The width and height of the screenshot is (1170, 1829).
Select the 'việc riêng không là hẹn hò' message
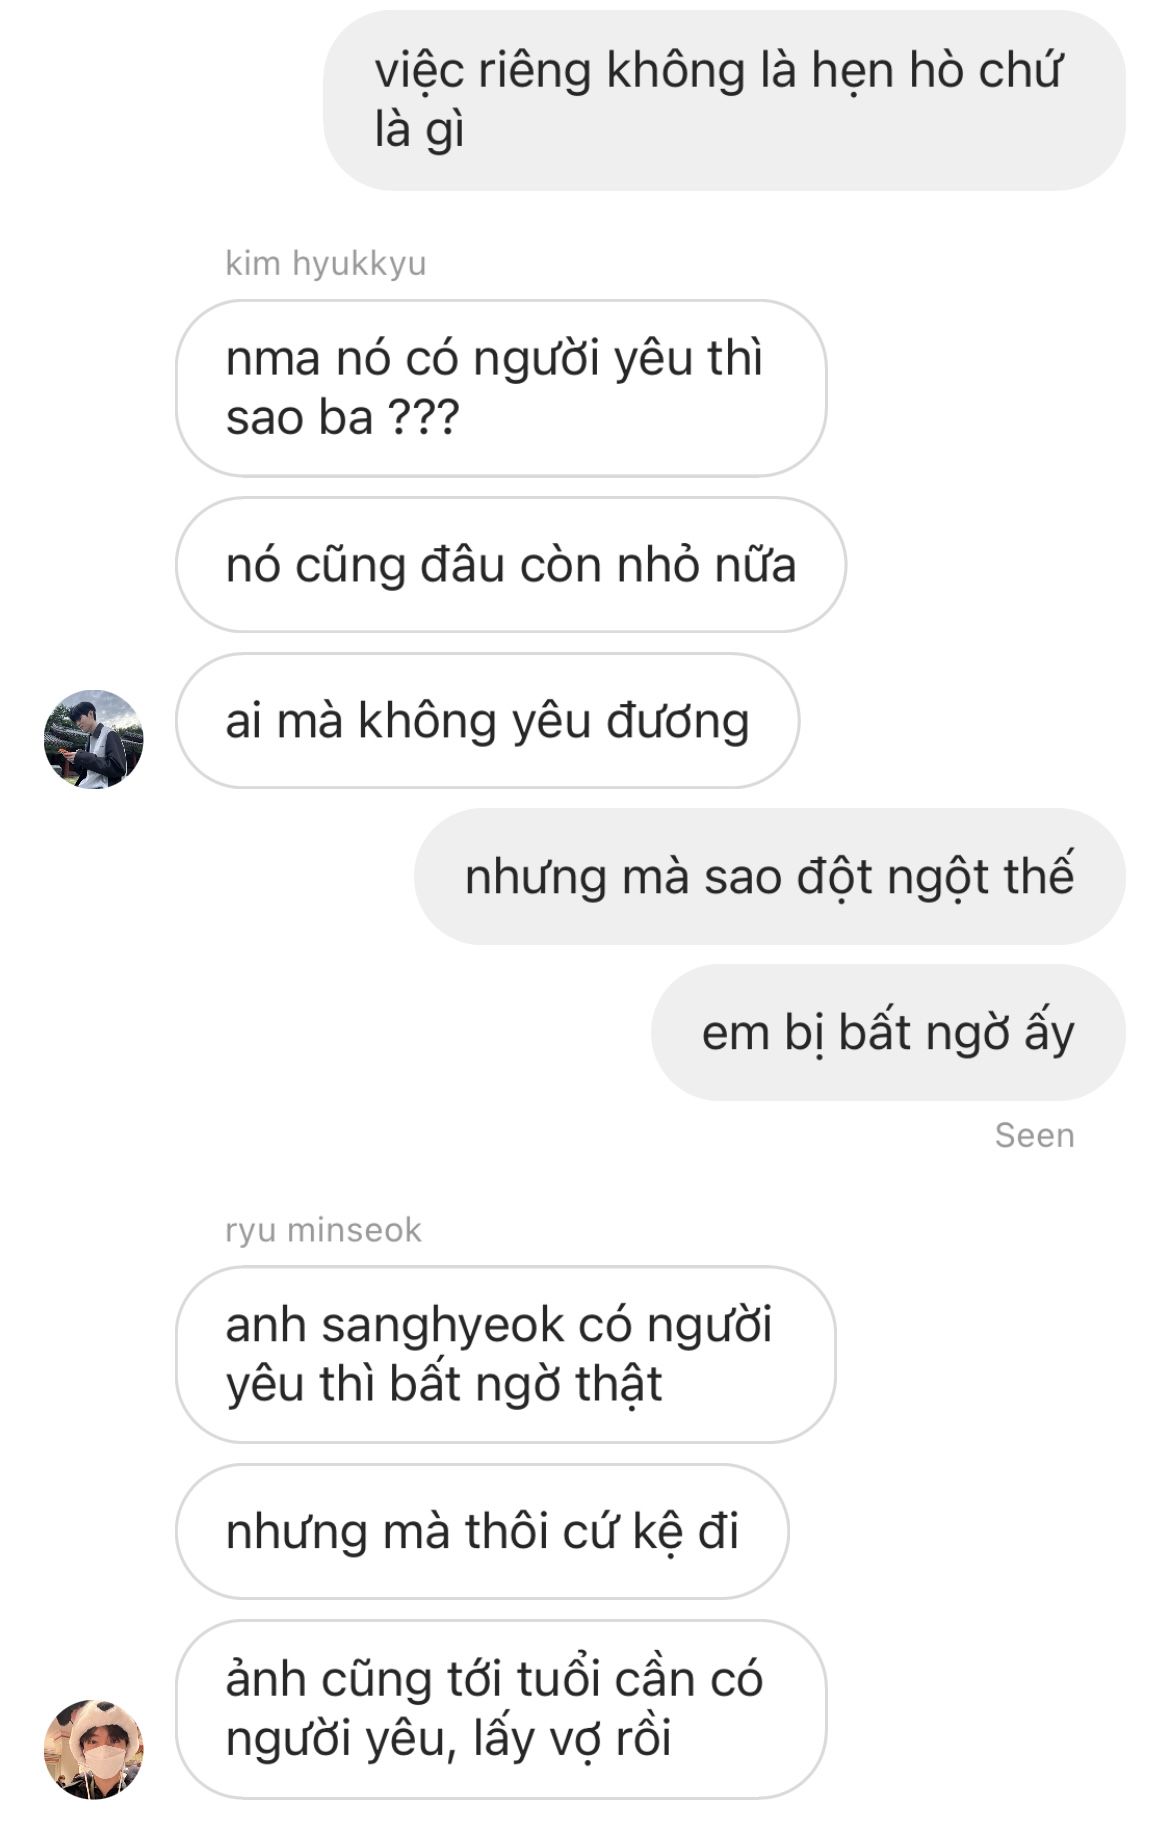(724, 100)
